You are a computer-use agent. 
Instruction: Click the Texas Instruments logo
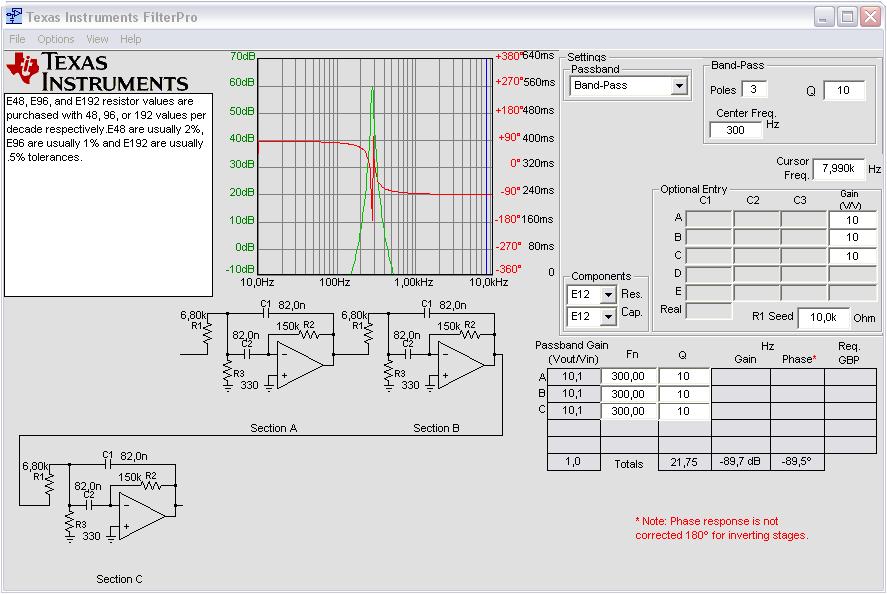pyautogui.click(x=97, y=72)
